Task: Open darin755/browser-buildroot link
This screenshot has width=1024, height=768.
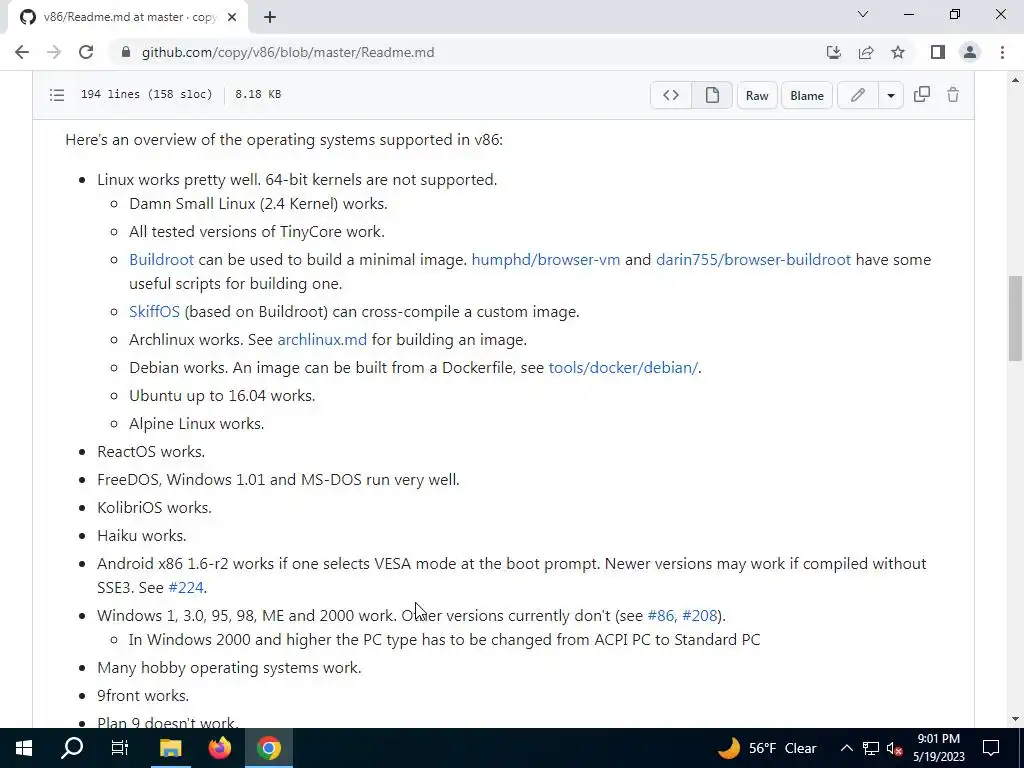Action: [x=754, y=260]
